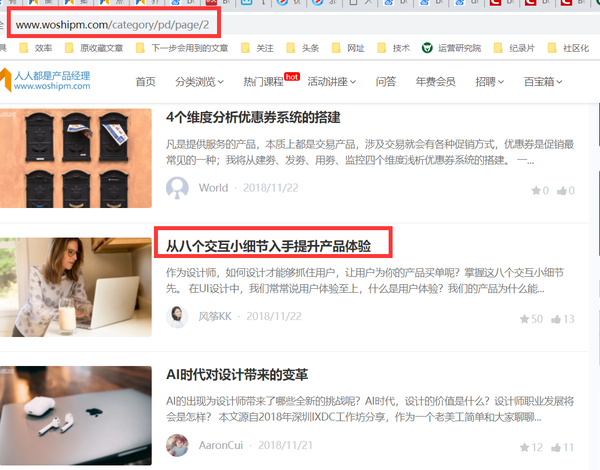The height and width of the screenshot is (470, 600).
Task: Click the woshipm site logo
Action: [45, 80]
